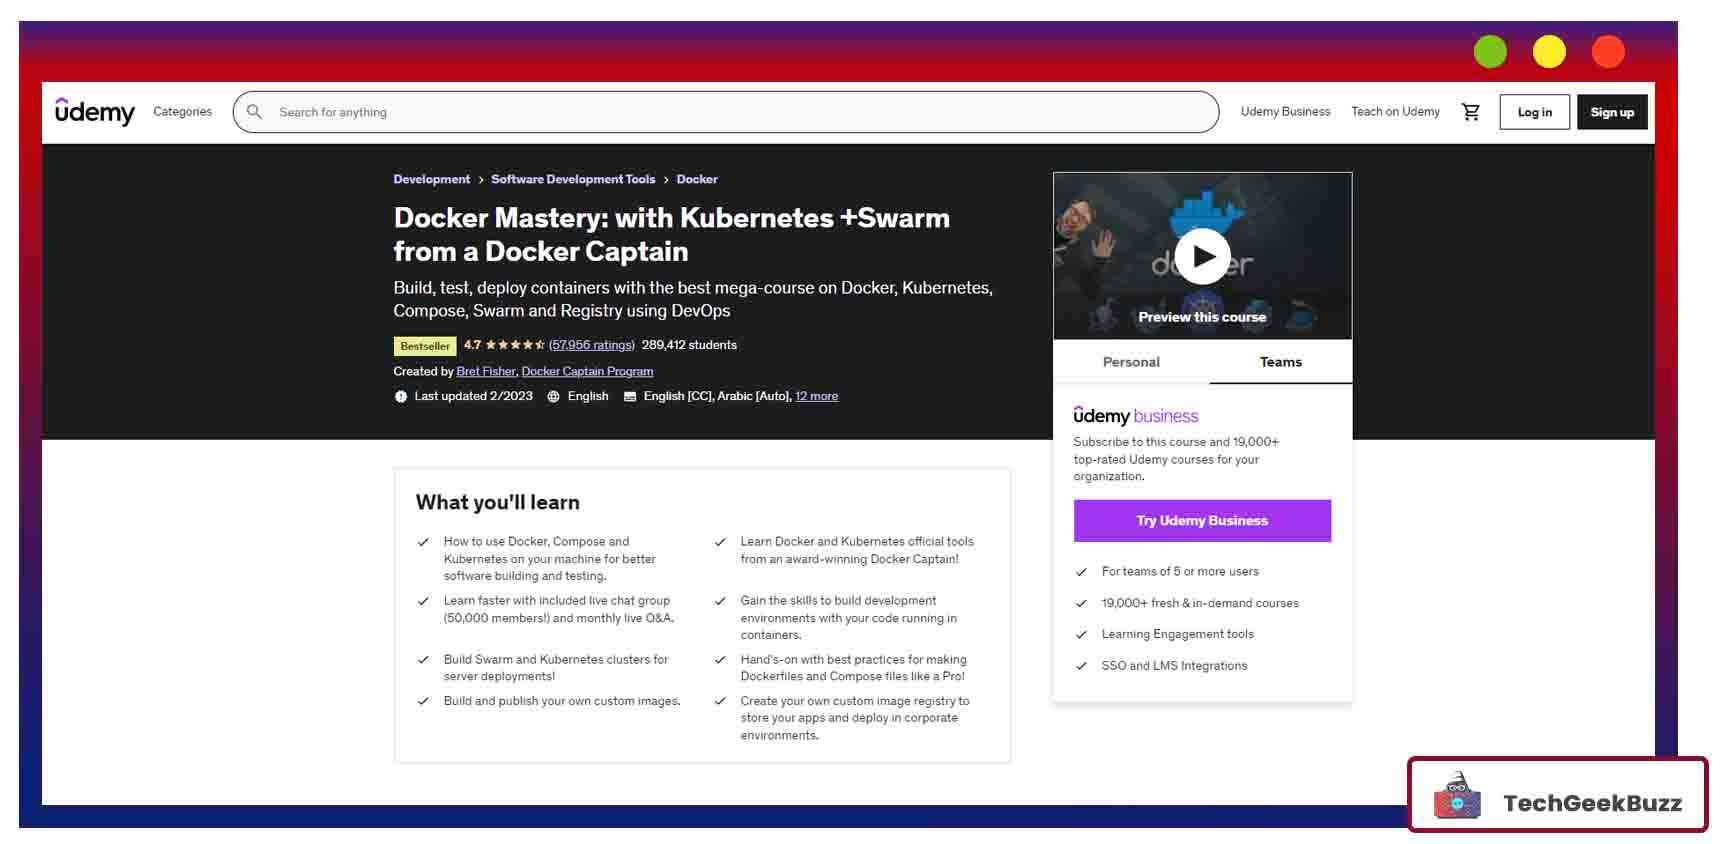Click the globe language icon
The width and height of the screenshot is (1725, 844).
[x=553, y=397]
